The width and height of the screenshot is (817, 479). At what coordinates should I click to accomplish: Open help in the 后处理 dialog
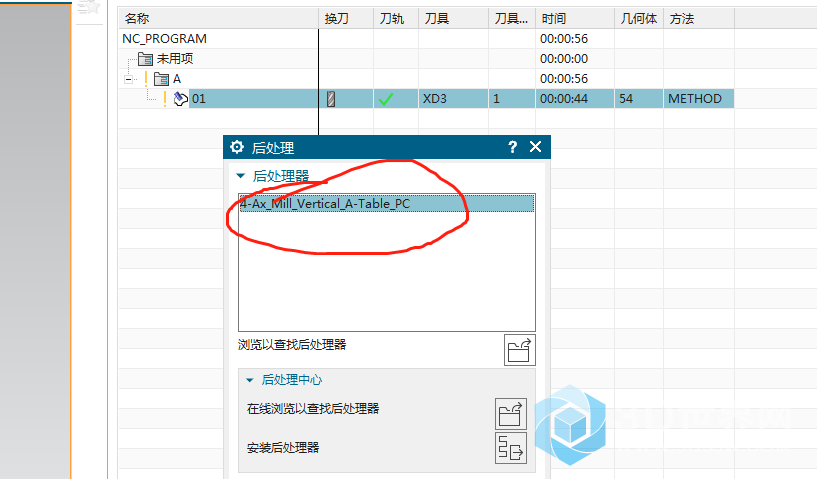point(513,147)
